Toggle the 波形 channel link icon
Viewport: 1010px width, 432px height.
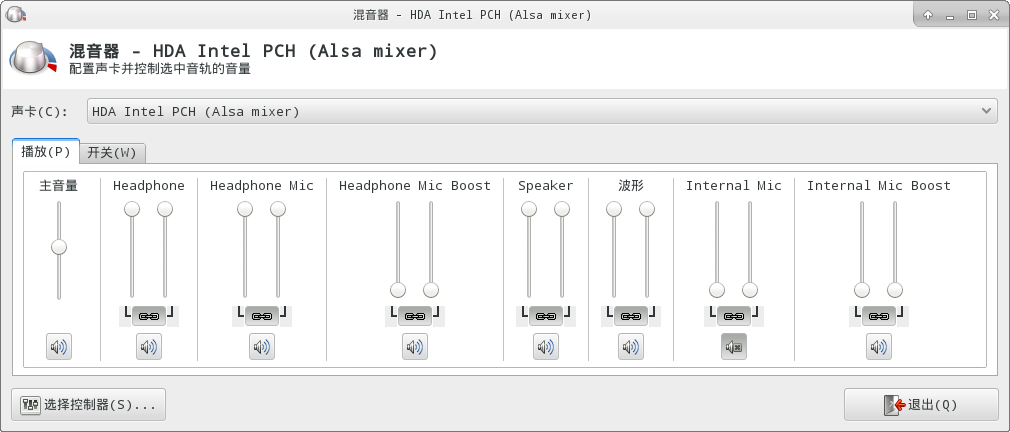coord(631,316)
